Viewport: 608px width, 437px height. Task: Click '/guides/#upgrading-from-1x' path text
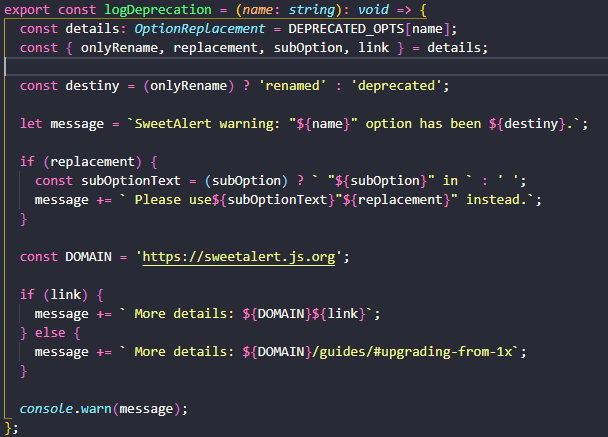point(415,352)
